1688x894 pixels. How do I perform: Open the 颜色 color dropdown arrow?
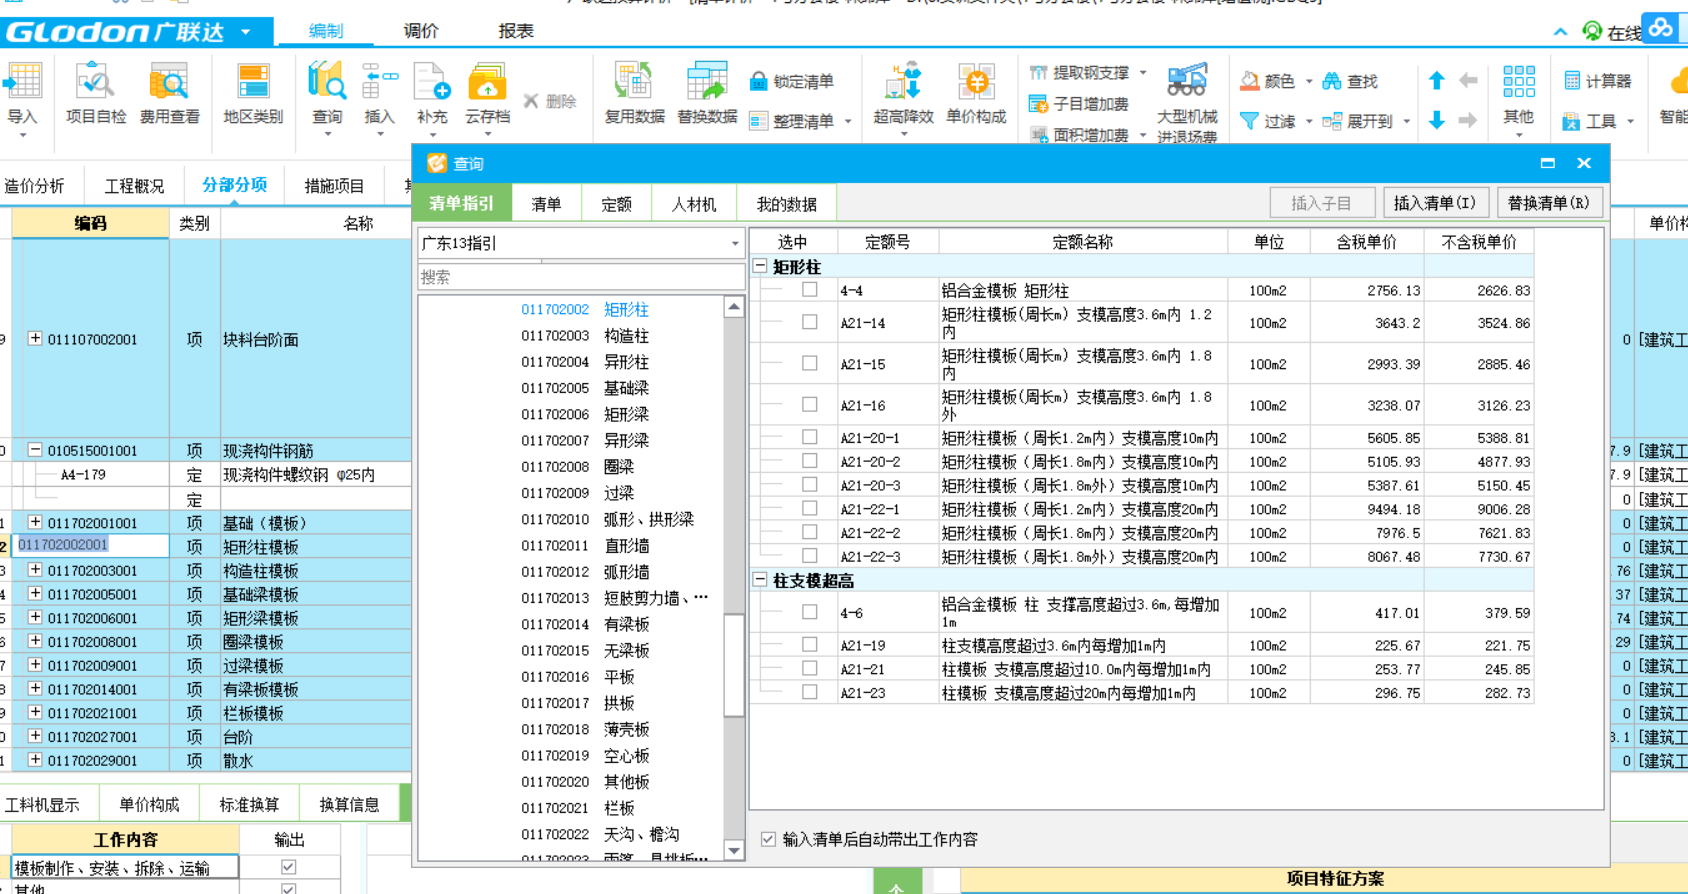pyautogui.click(x=1308, y=82)
